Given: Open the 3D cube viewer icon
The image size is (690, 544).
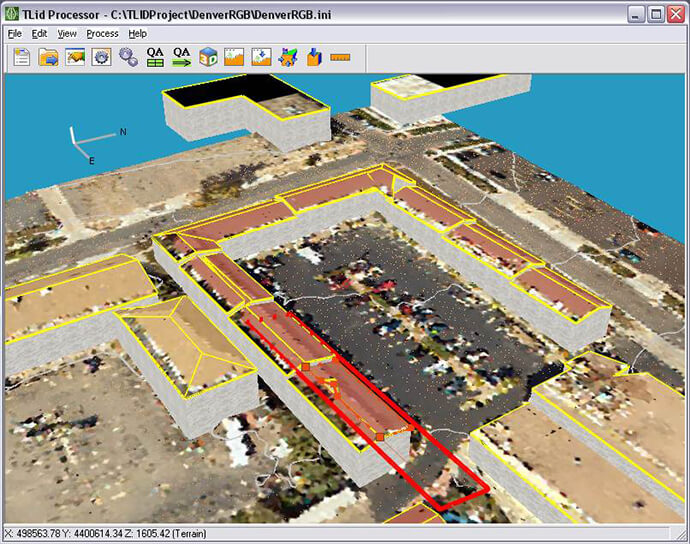Looking at the screenshot, I should tap(208, 58).
